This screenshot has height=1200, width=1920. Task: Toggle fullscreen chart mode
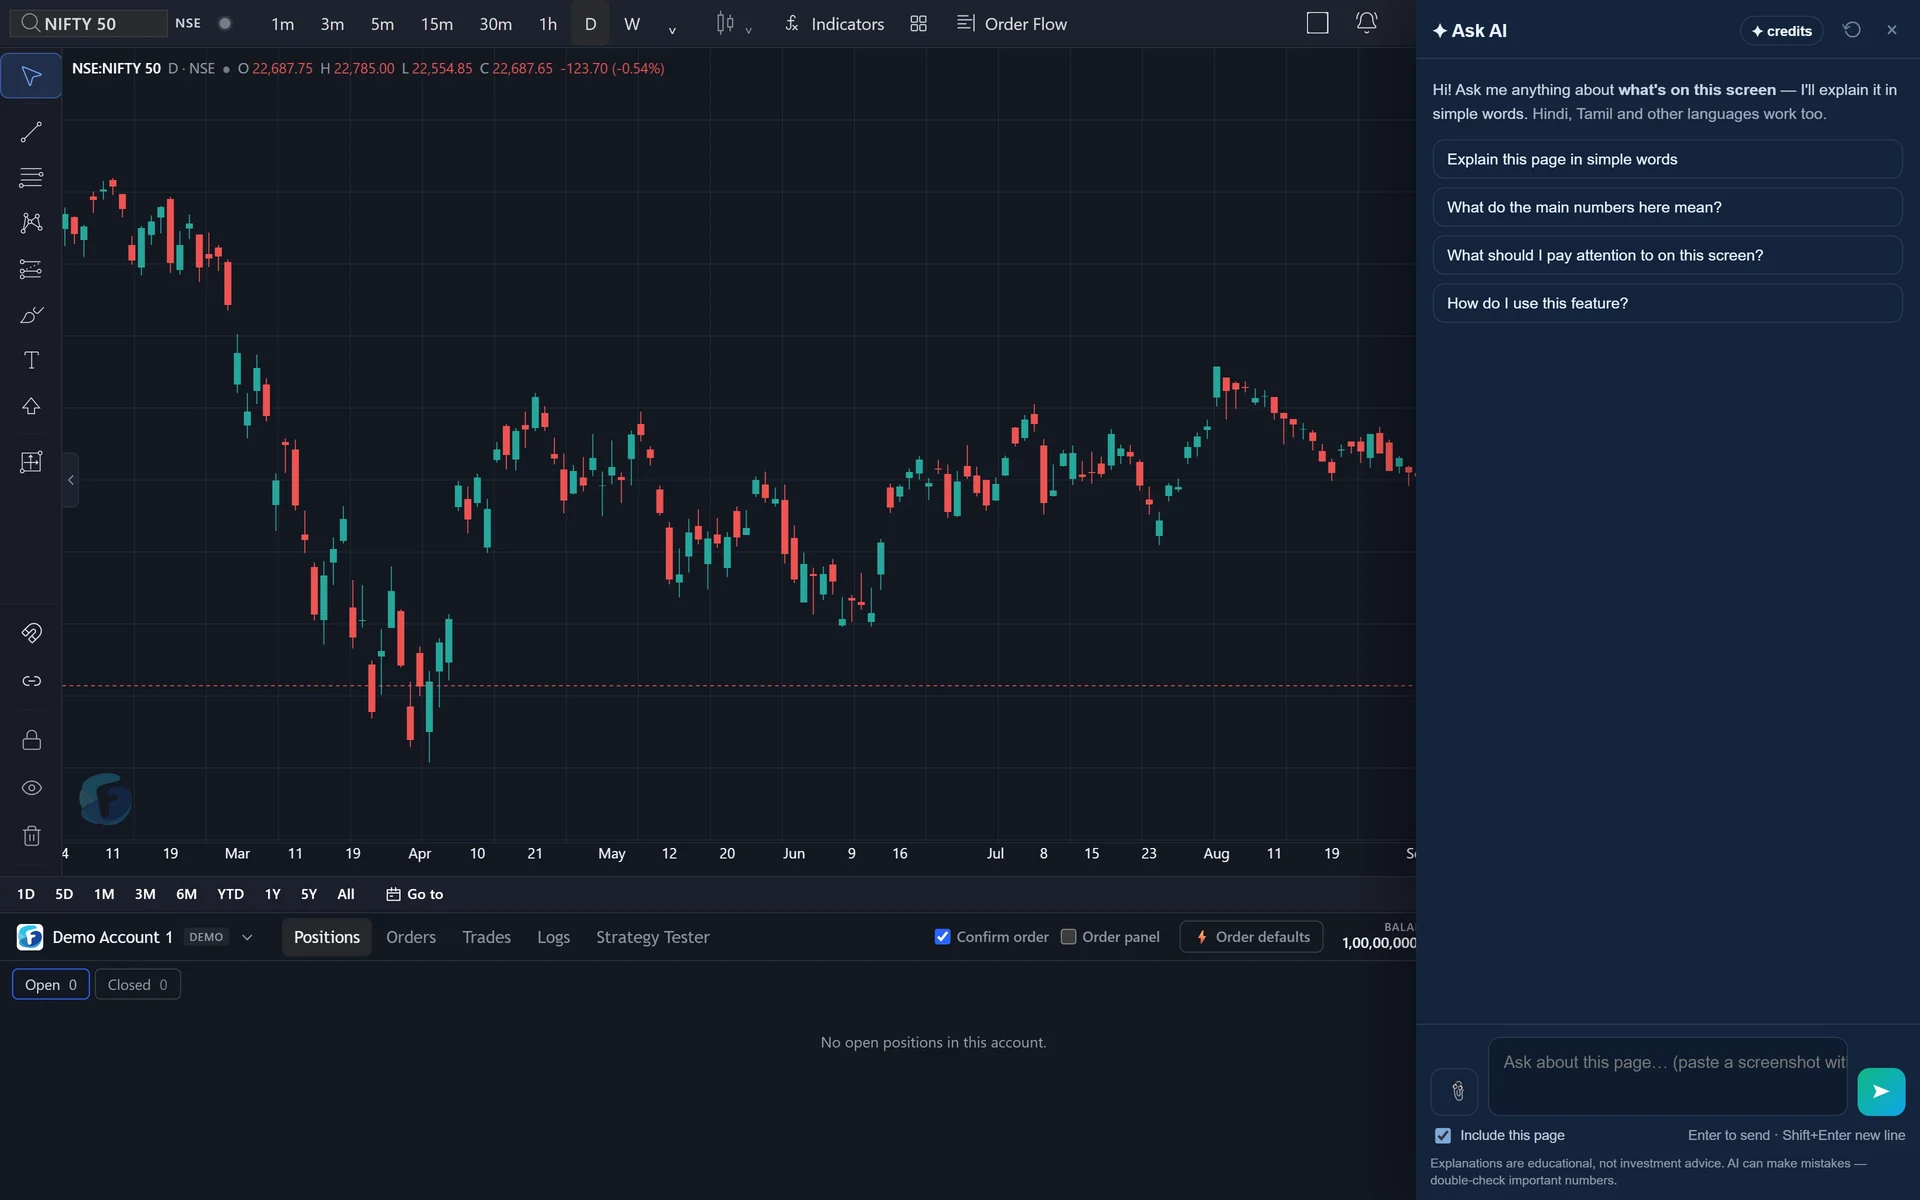pyautogui.click(x=1317, y=23)
